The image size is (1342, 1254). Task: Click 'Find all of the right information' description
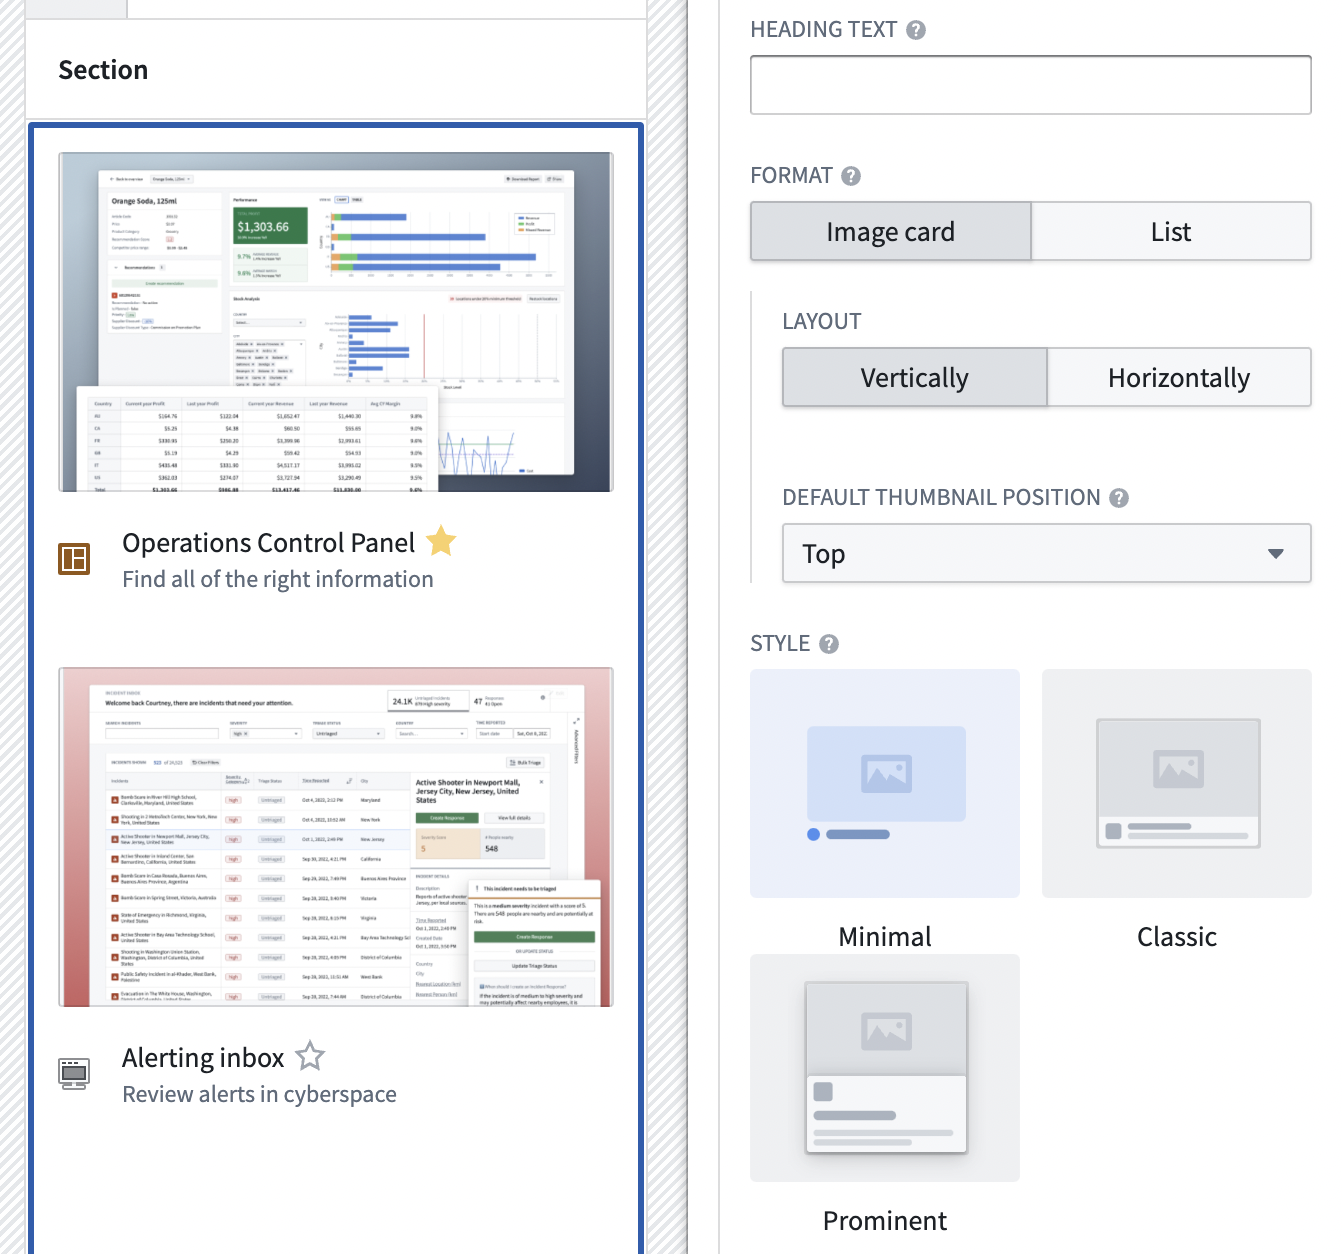coord(278,580)
